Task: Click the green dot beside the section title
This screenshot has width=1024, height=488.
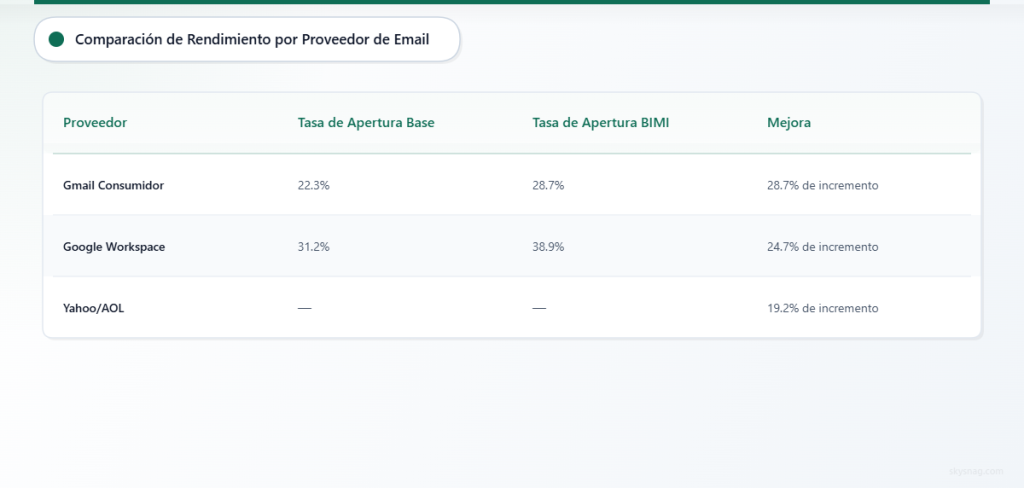Action: 56,39
